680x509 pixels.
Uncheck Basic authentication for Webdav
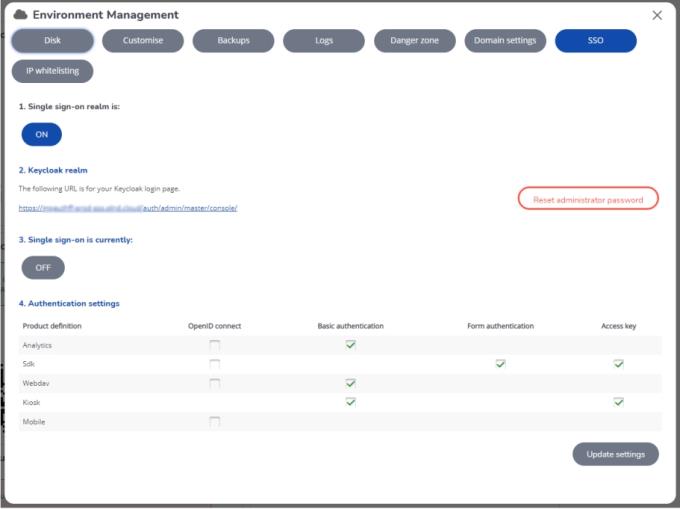click(x=350, y=383)
